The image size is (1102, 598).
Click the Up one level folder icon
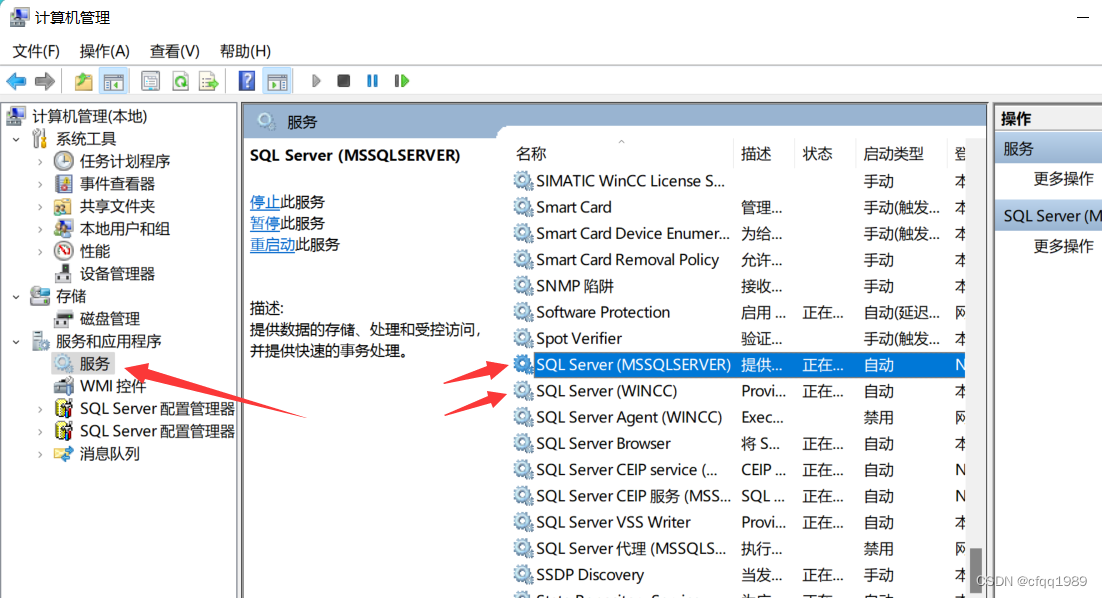[x=84, y=82]
